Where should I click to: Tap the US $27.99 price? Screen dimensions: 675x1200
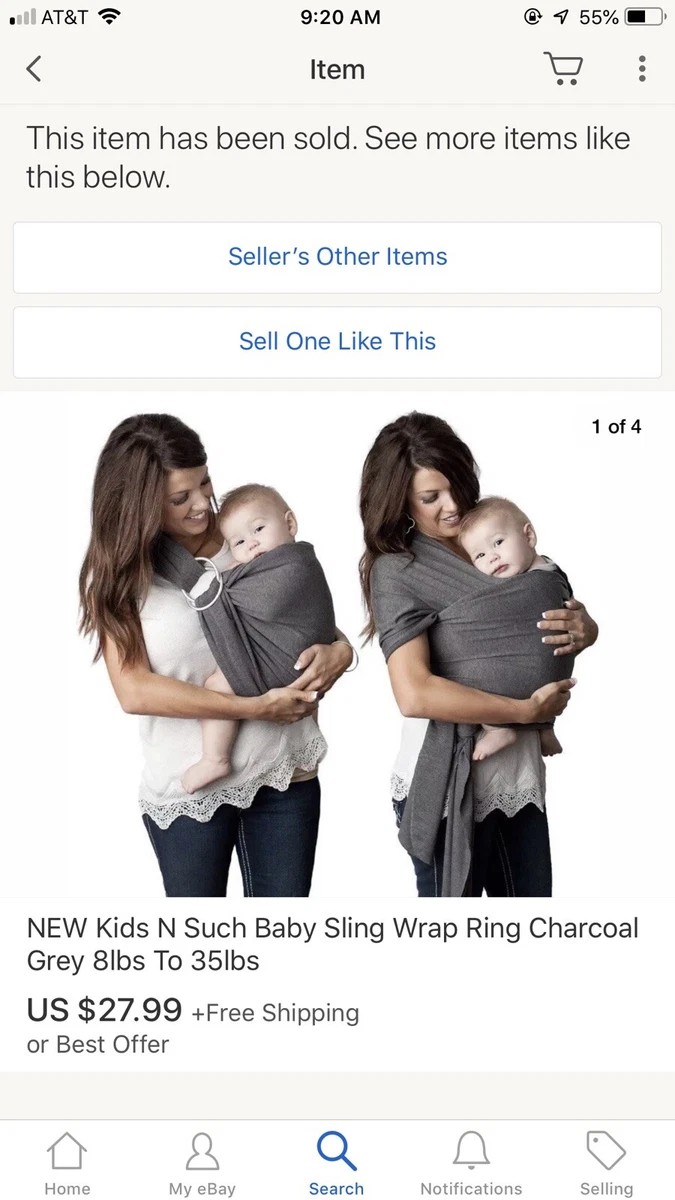pos(104,1009)
